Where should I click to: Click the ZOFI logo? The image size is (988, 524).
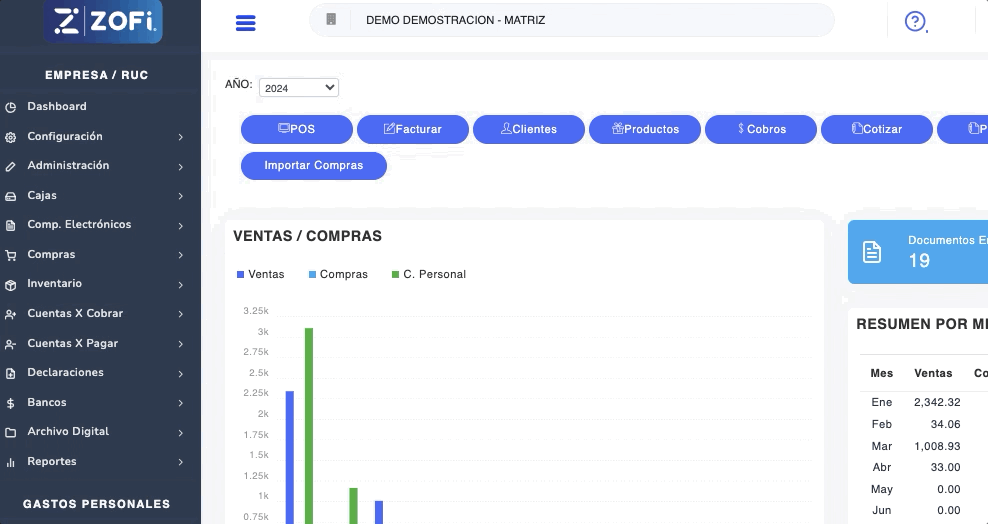pyautogui.click(x=103, y=22)
